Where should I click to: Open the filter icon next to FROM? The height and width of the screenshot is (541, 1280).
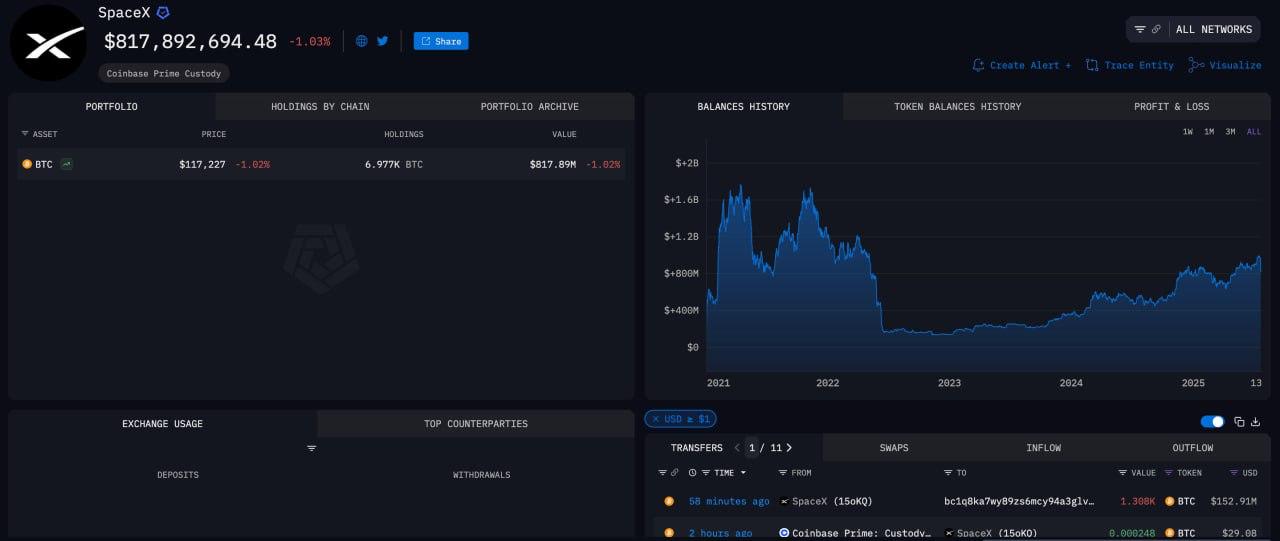(x=783, y=473)
